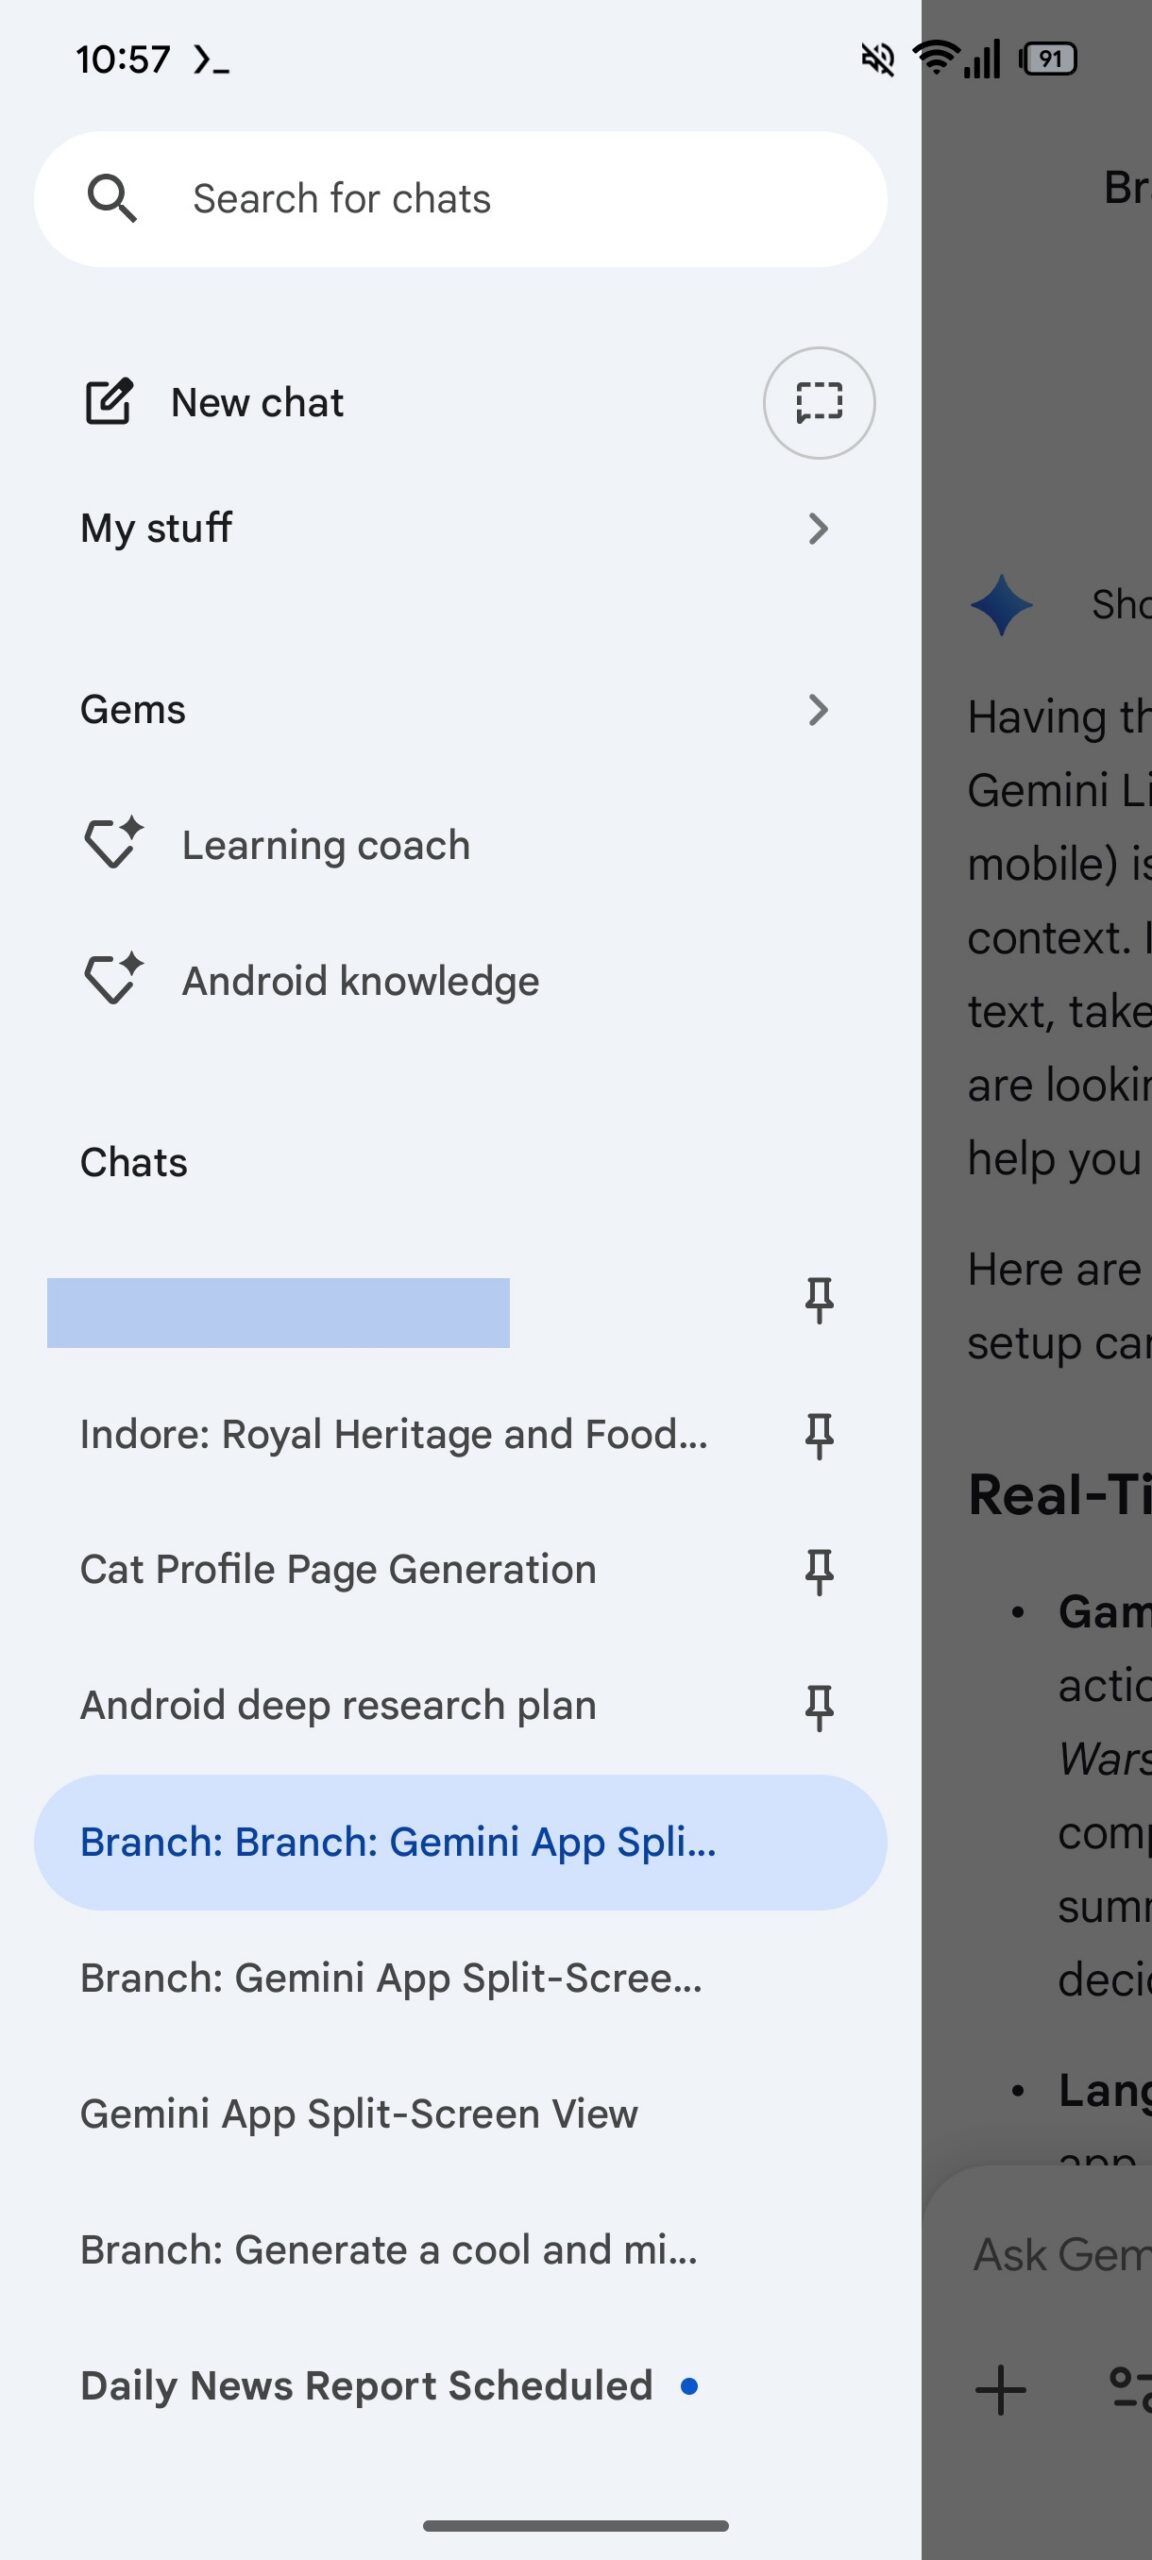This screenshot has width=1152, height=2560.
Task: Open the tools sliders icon
Action: [x=1132, y=2390]
